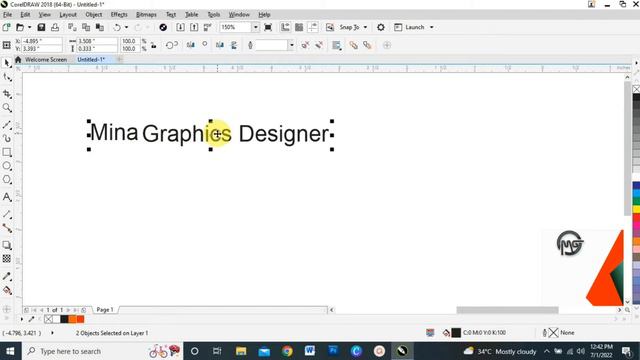Toggle the lock ratio padlock
The width and height of the screenshot is (640, 360).
[153, 45]
